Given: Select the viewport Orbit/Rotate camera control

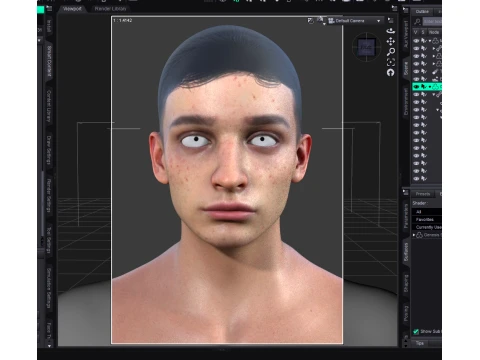Looking at the screenshot, I should tap(390, 31).
